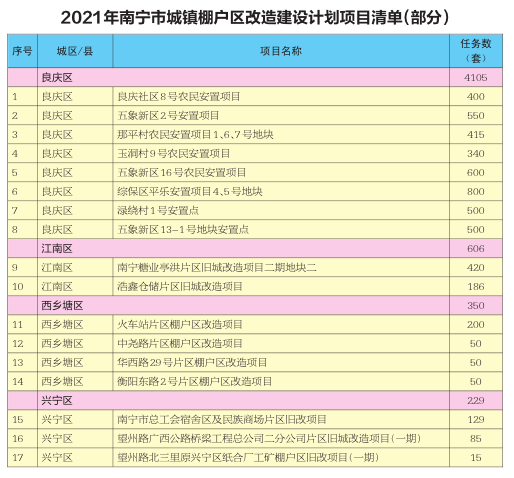Click the value 400 in row 1
The height and width of the screenshot is (478, 514).
click(x=476, y=97)
